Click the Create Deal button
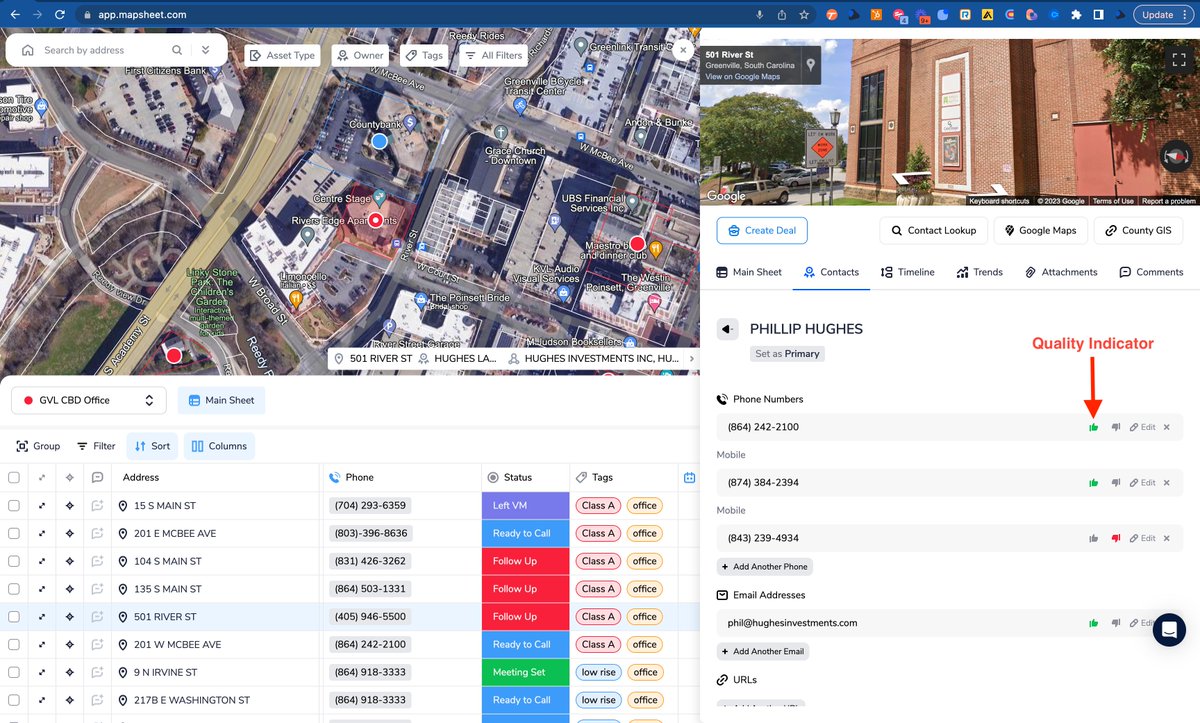The width and height of the screenshot is (1200, 723). click(762, 230)
